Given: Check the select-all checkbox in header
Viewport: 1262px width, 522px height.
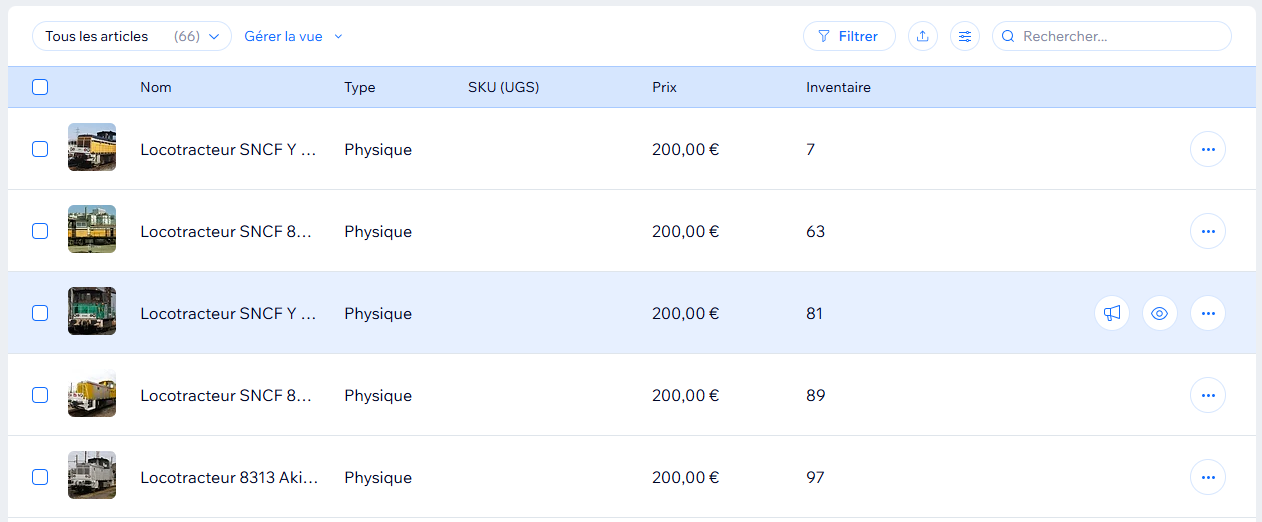Looking at the screenshot, I should [x=40, y=87].
